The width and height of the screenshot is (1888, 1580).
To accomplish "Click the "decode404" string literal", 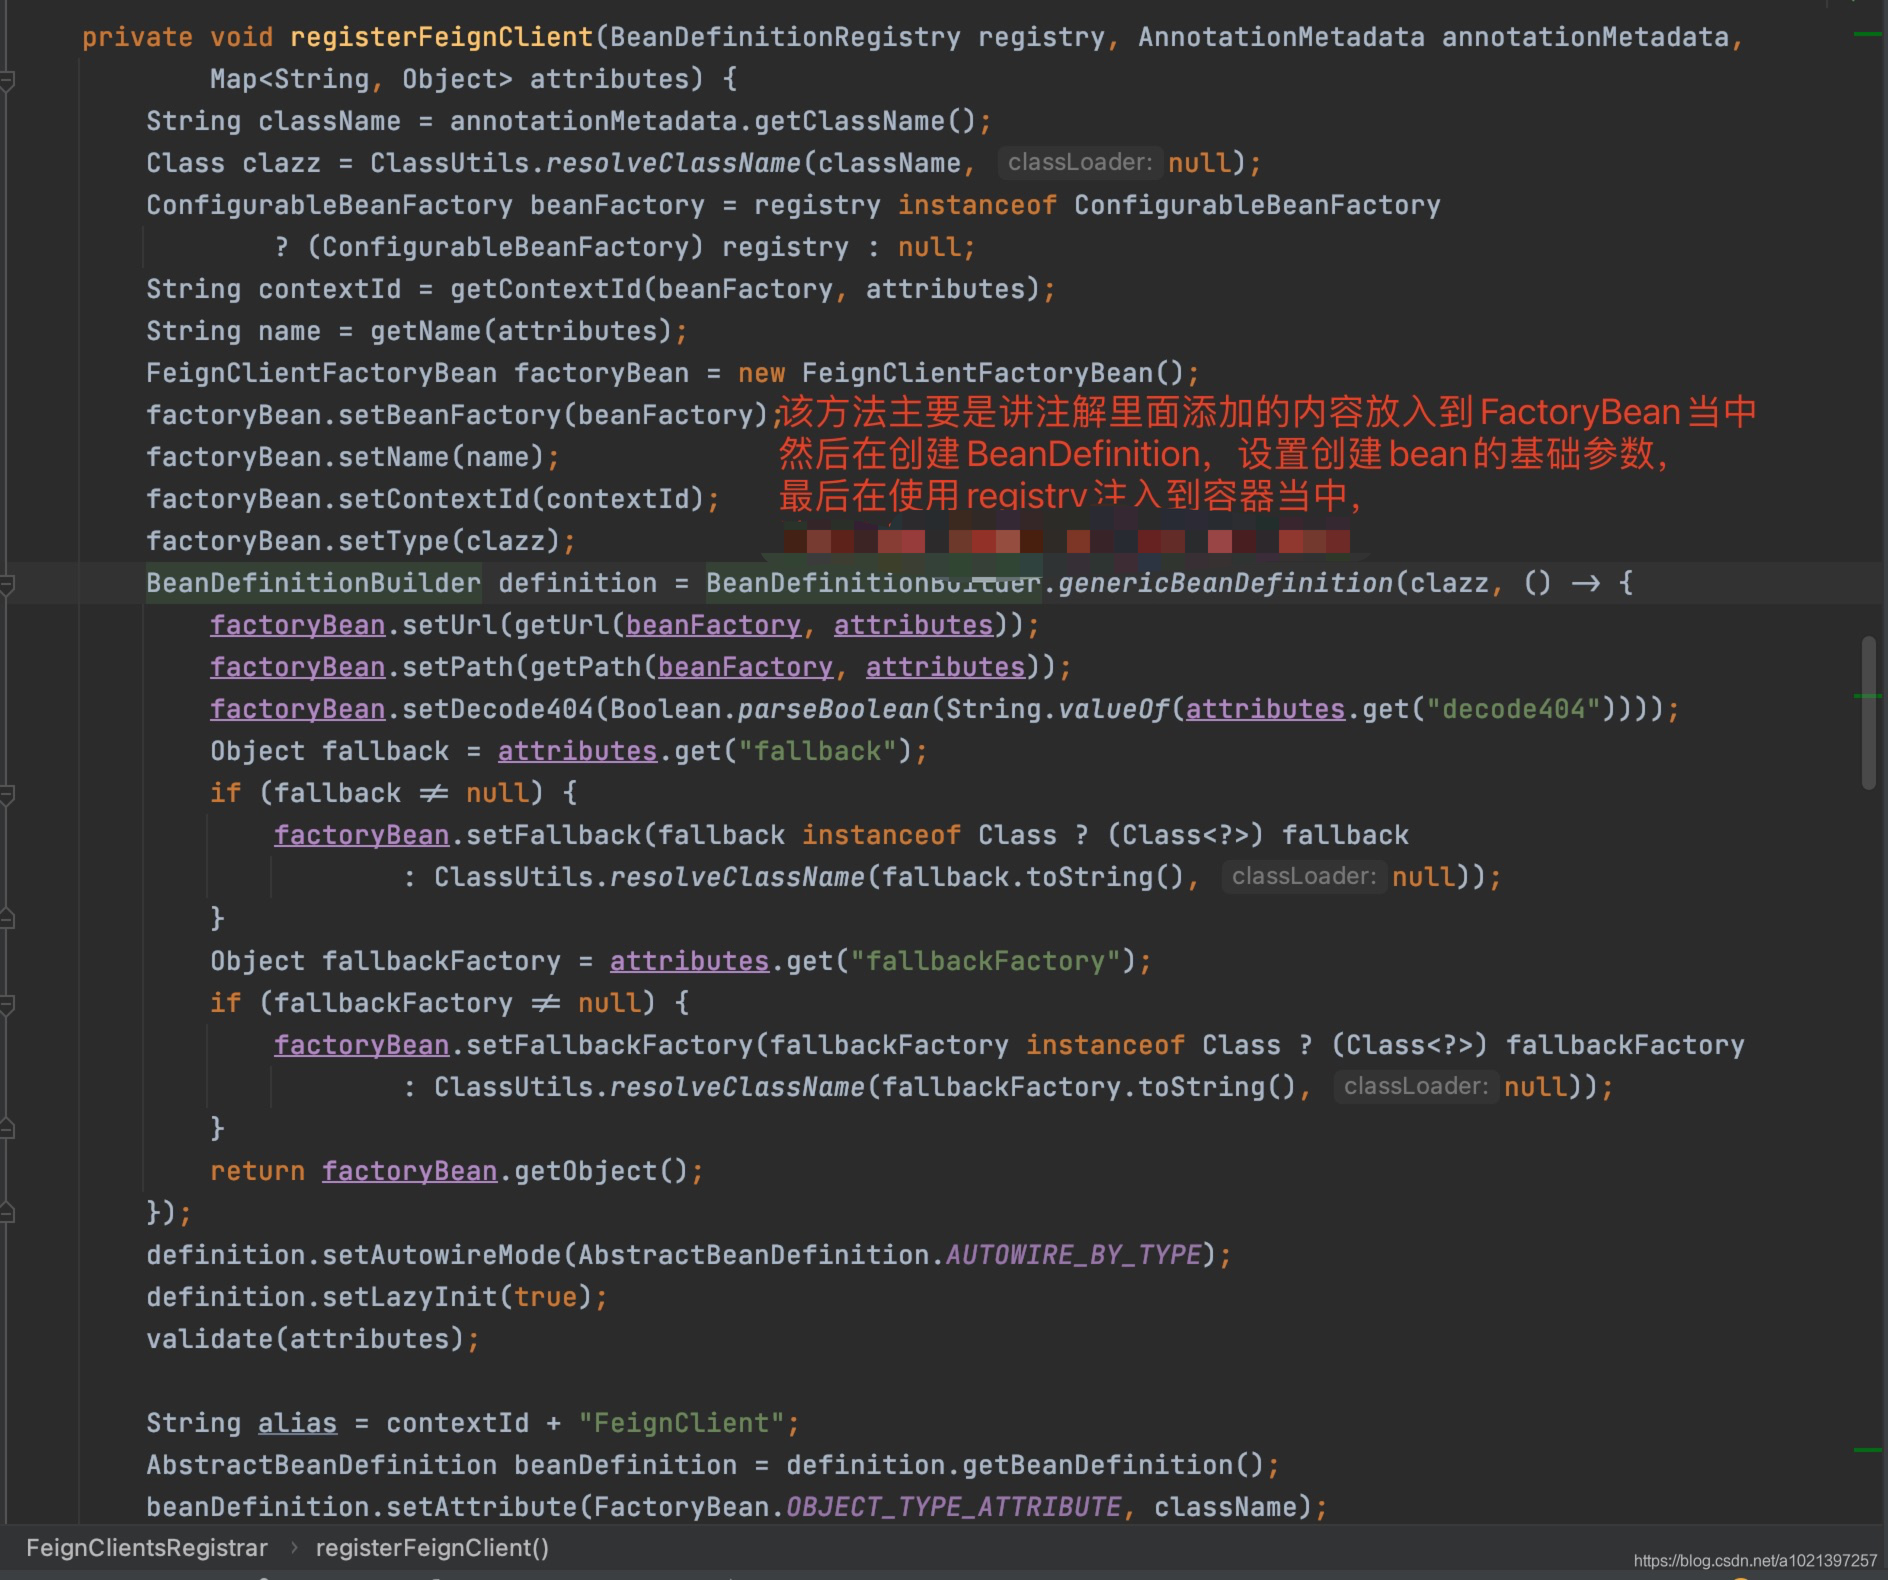I will 1514,709.
